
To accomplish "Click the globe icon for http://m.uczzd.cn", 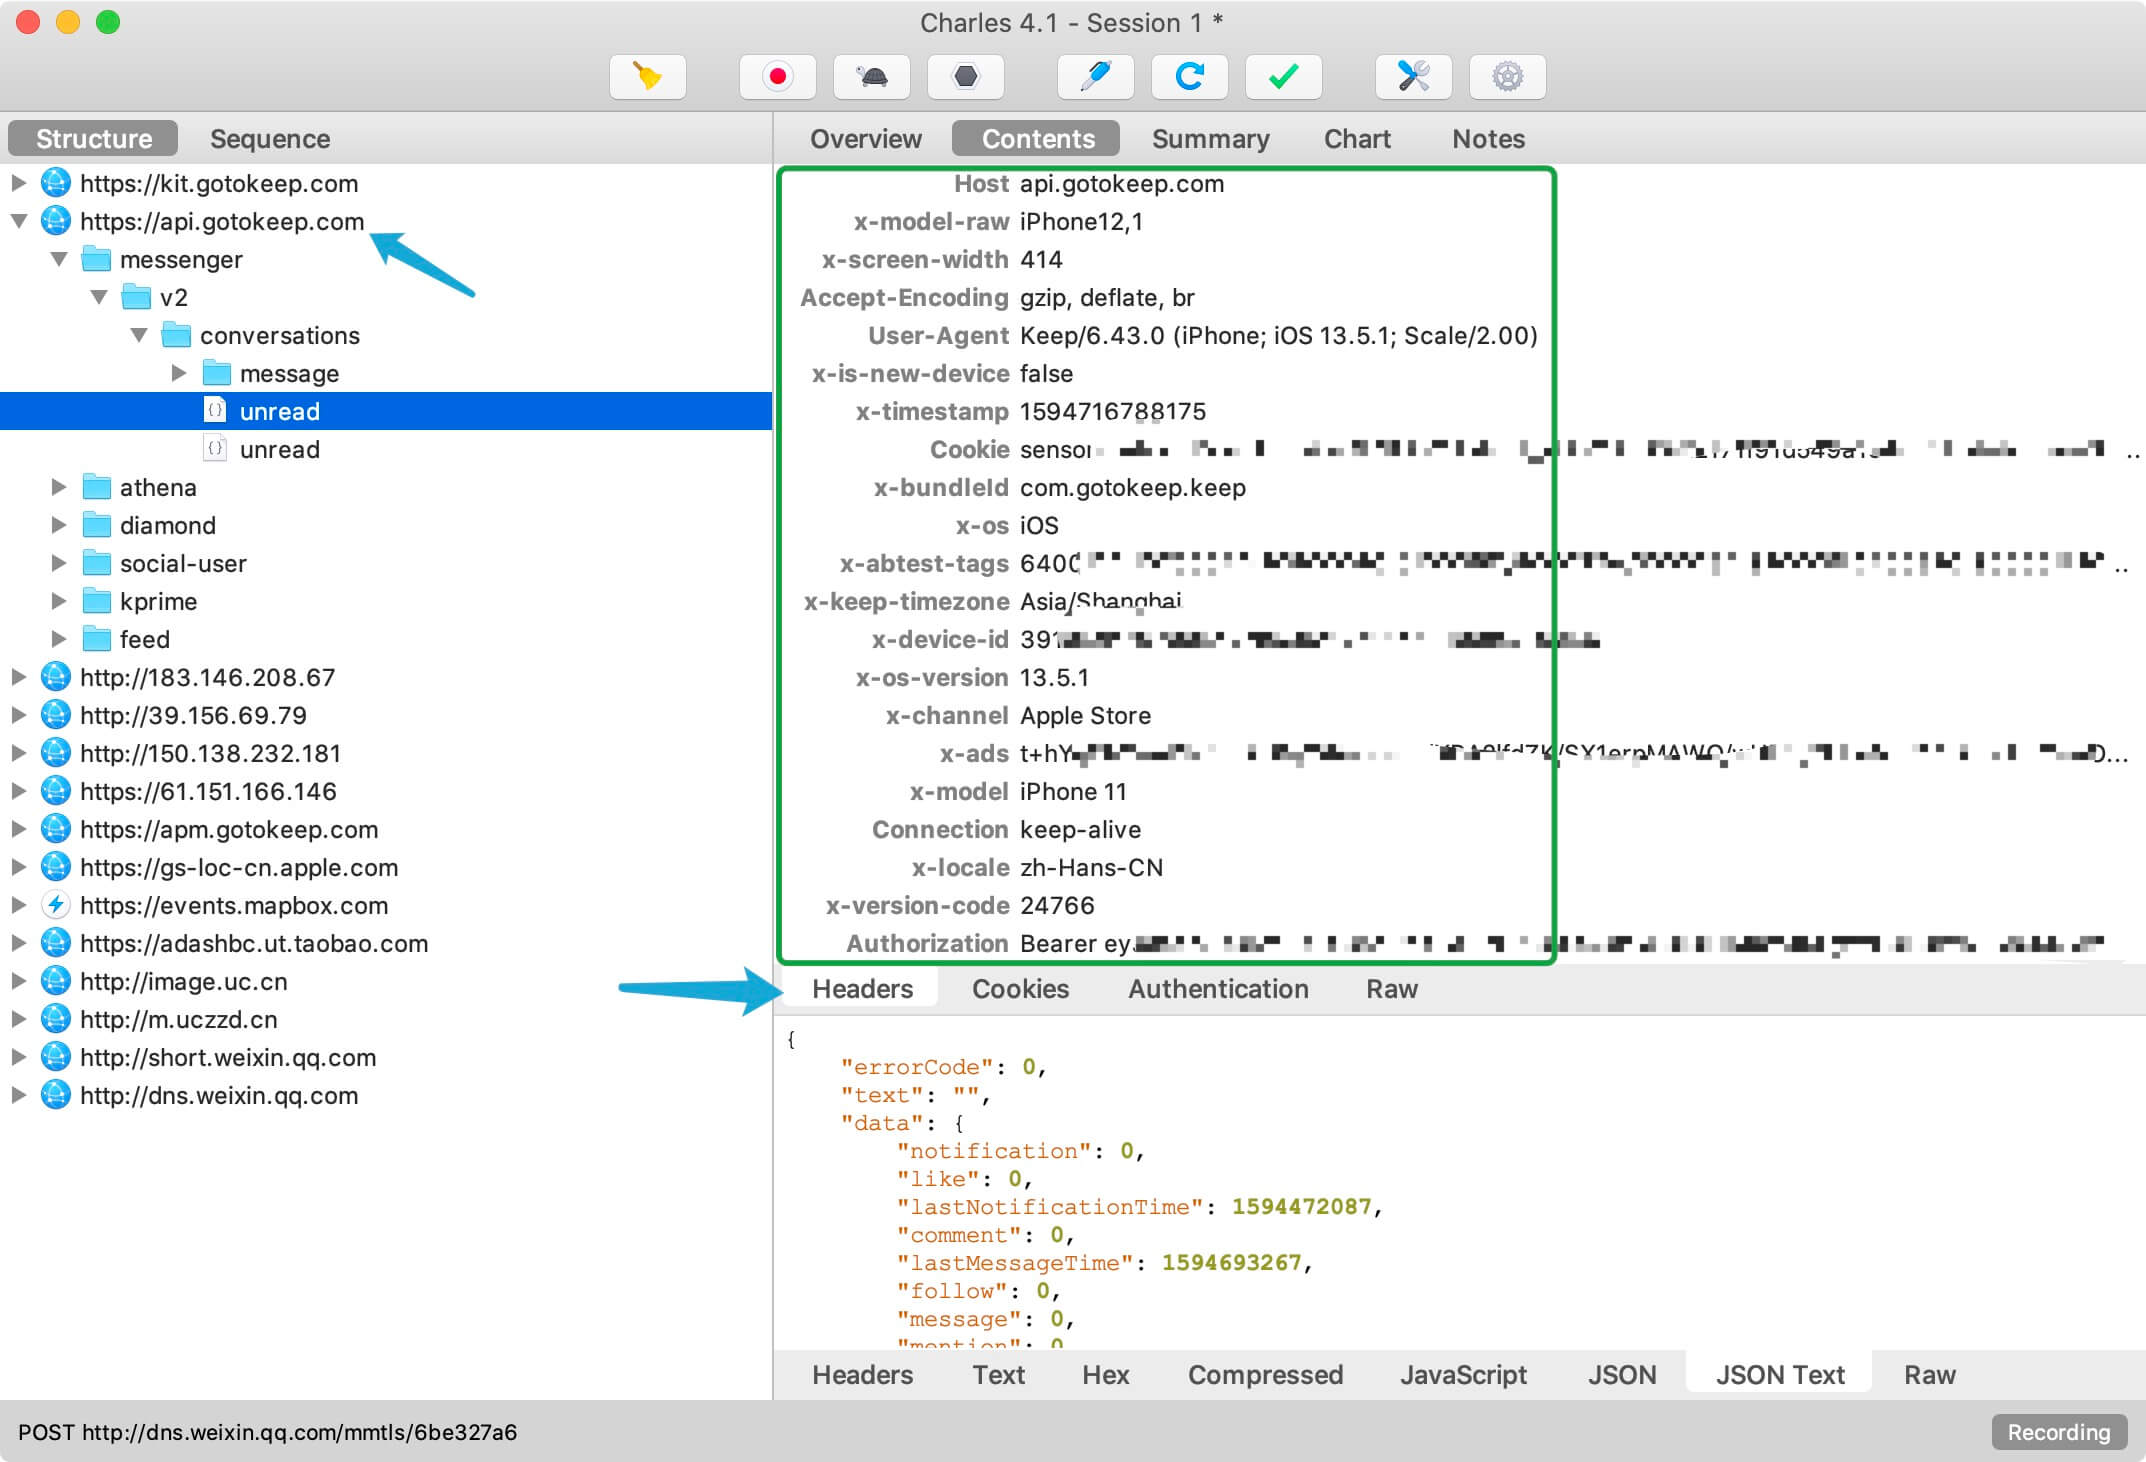I will point(56,1019).
